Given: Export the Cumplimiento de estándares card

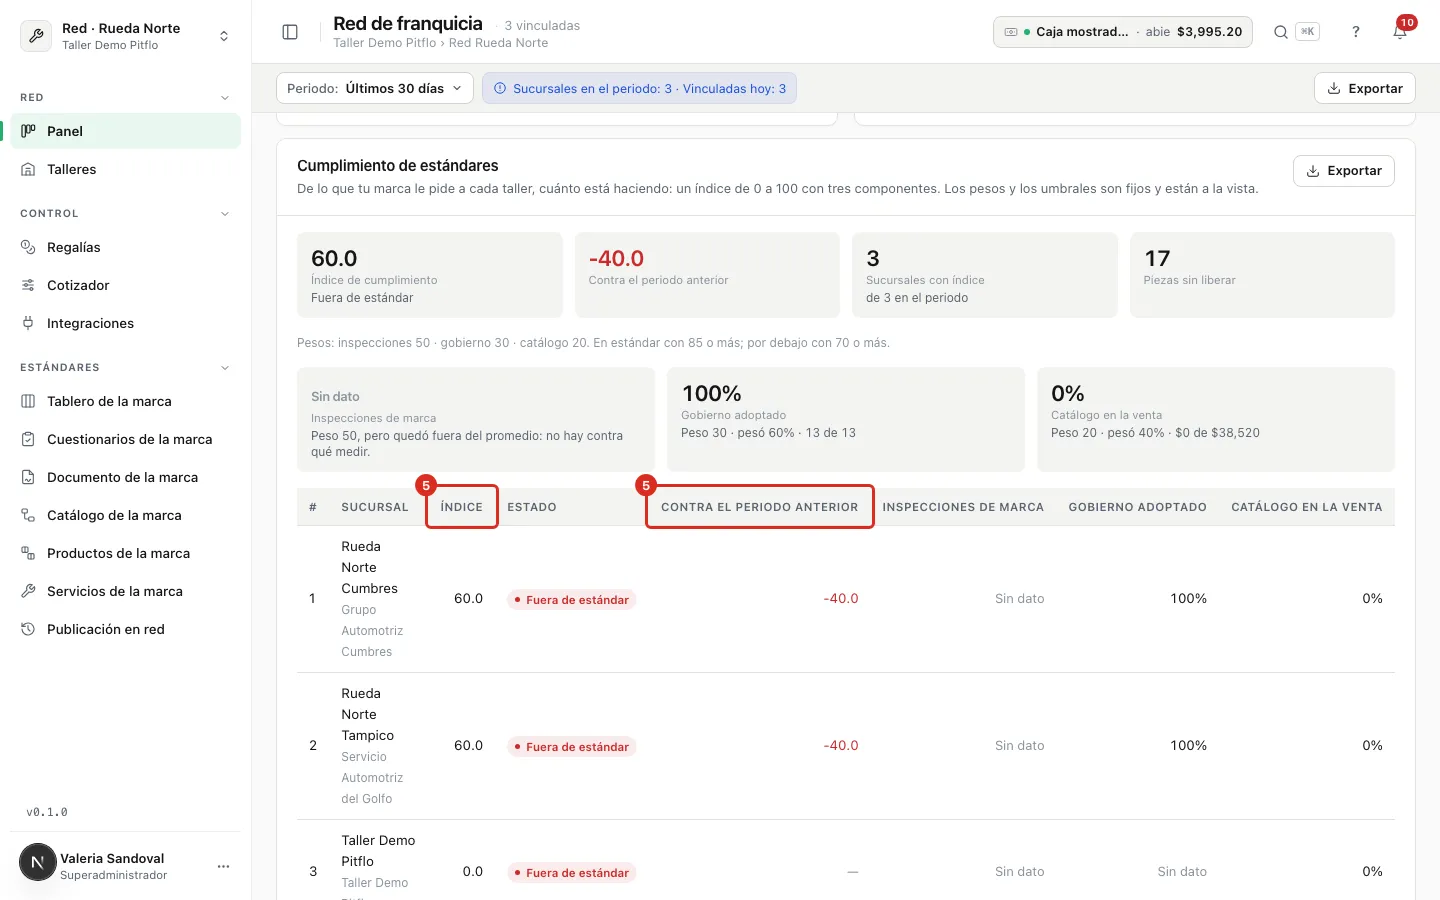Looking at the screenshot, I should click(1344, 171).
